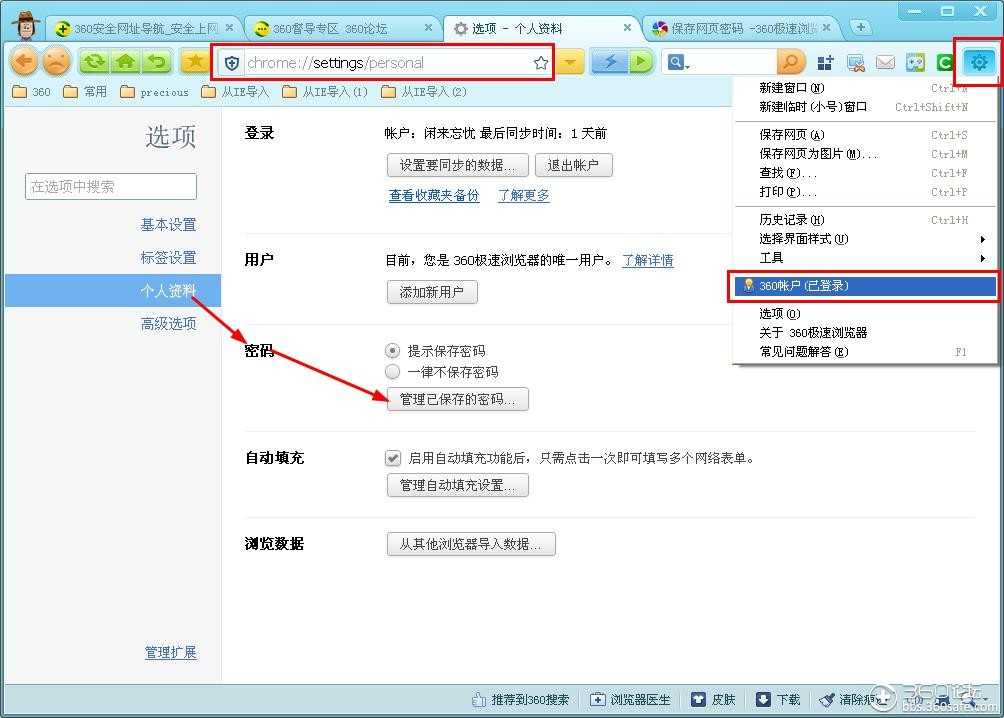This screenshot has width=1004, height=718.
Task: Choose 保存网页为图片 menu entry
Action: click(x=864, y=154)
